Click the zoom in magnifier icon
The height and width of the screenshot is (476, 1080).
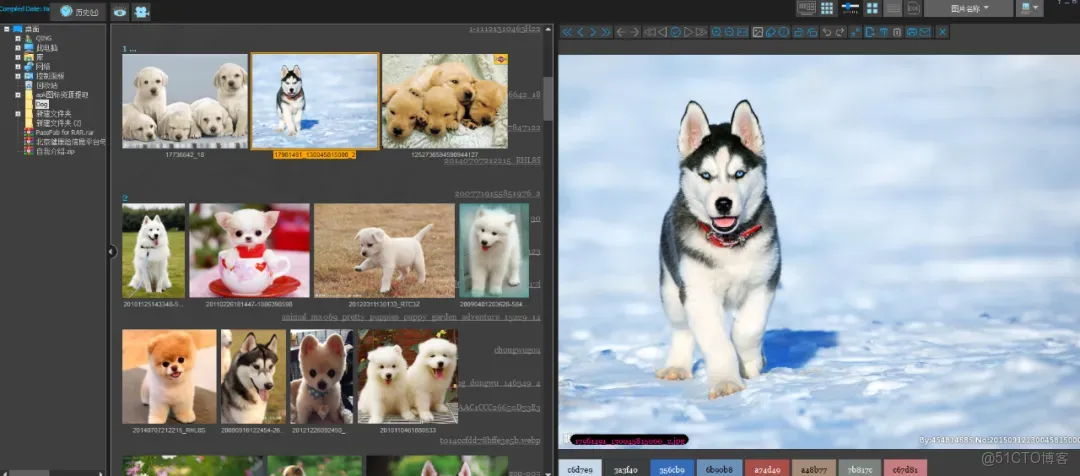(x=716, y=32)
